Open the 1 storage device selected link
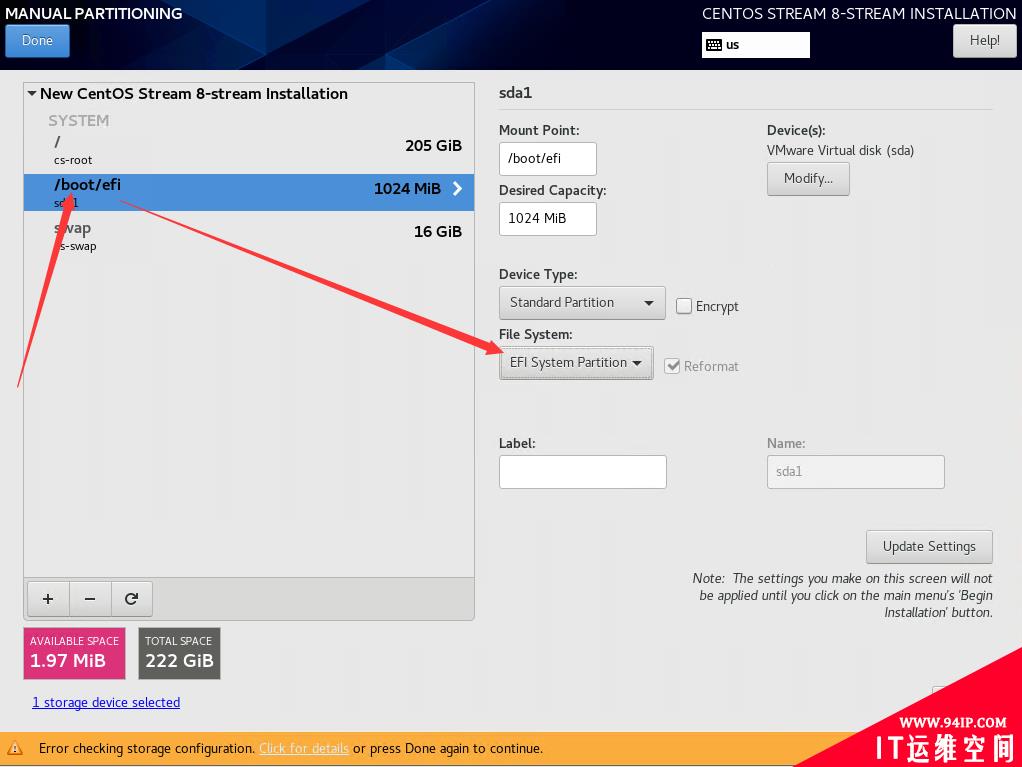Screen dimensions: 1022x767 [x=106, y=702]
